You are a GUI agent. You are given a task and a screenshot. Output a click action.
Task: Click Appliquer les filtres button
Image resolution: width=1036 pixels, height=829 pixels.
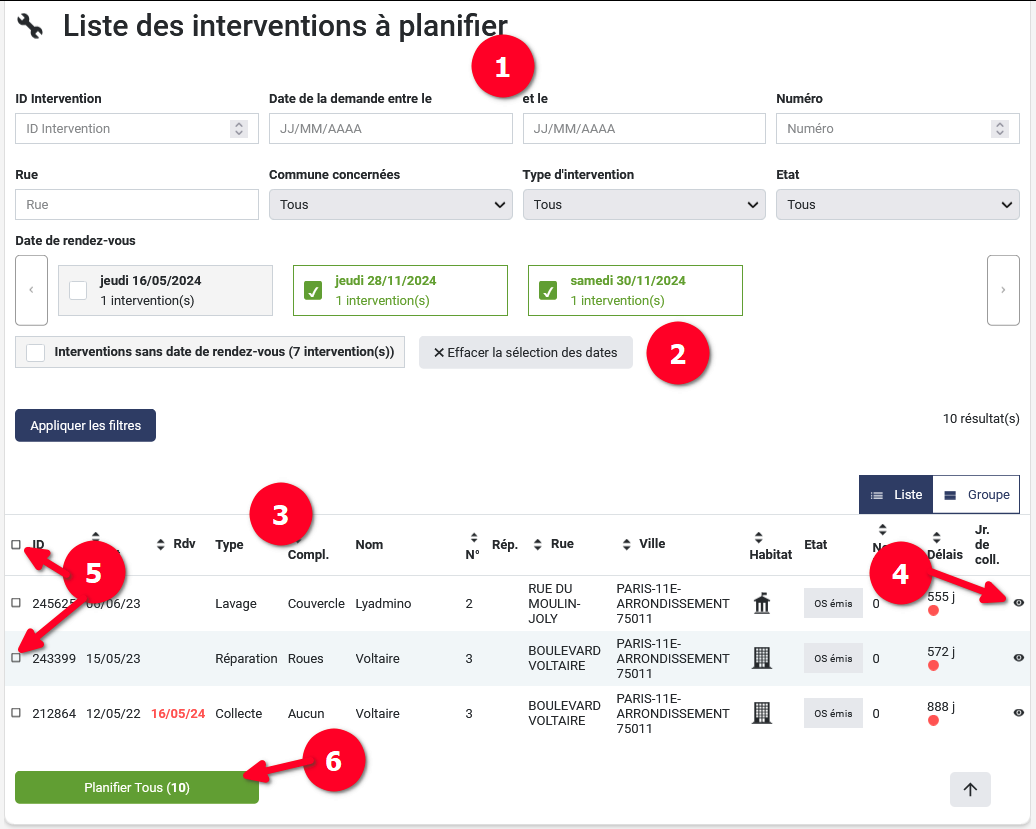[85, 425]
